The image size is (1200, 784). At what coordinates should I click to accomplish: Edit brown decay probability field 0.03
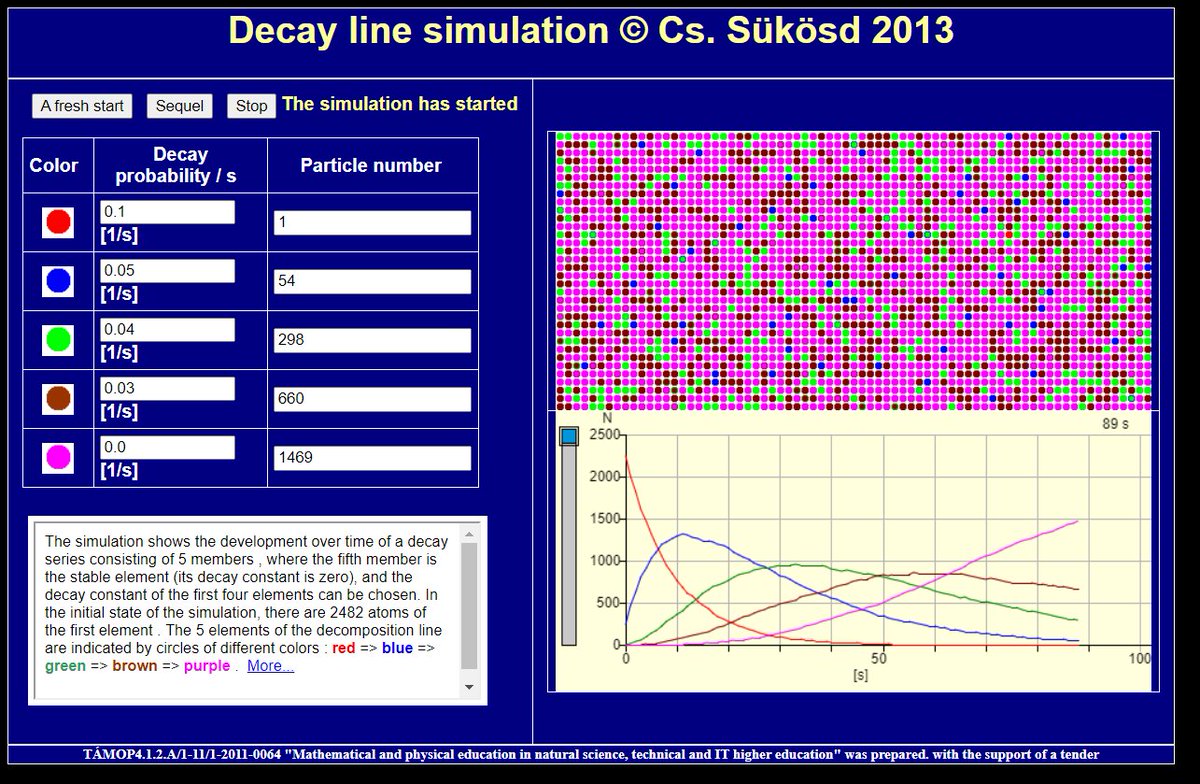167,389
